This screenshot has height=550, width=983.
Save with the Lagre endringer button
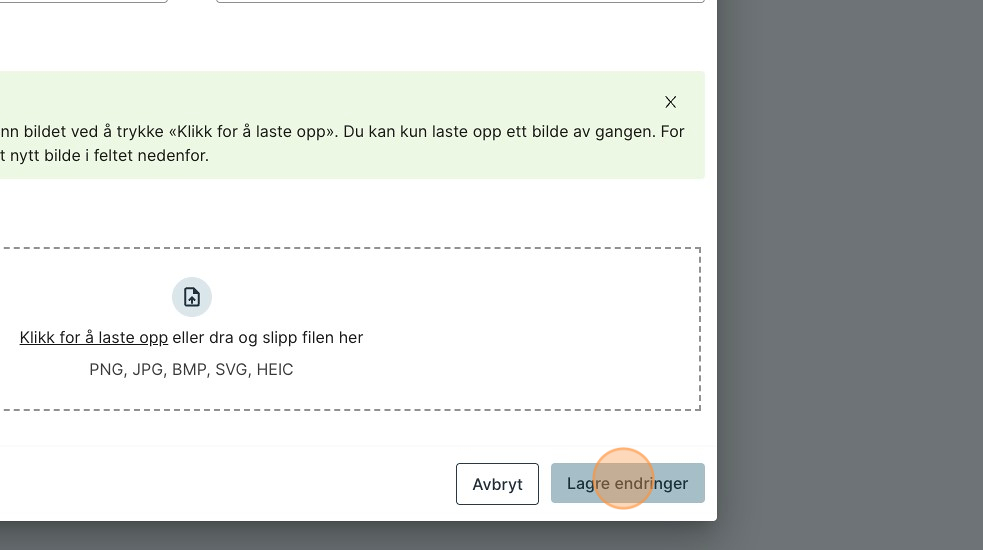click(627, 484)
